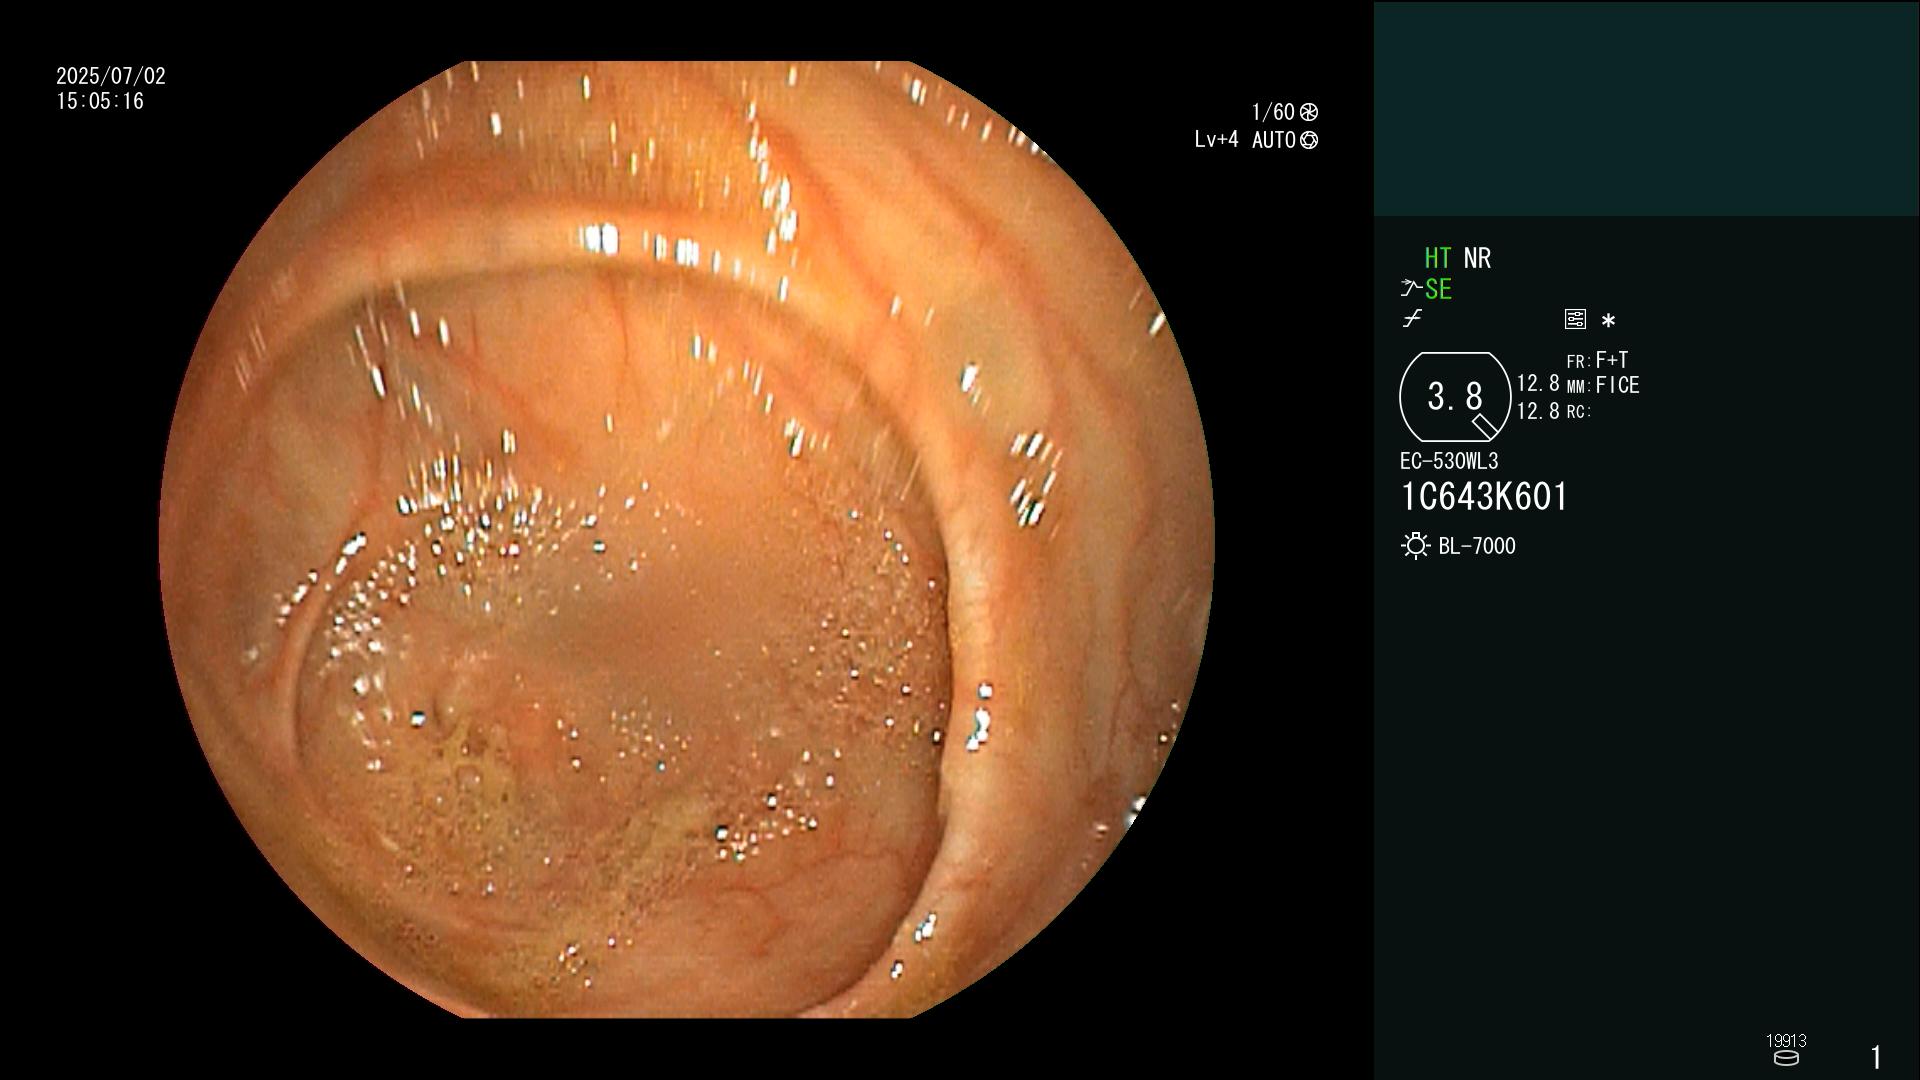Click the 1/60 shutter speed value
1920x1080 pixels.
click(x=1273, y=112)
